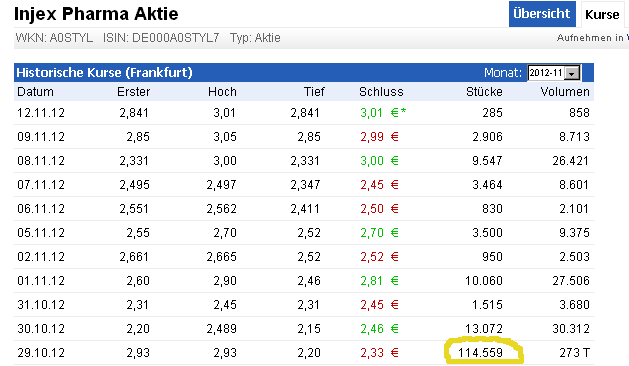Click the Stücke column header
The image size is (629, 366).
484,92
